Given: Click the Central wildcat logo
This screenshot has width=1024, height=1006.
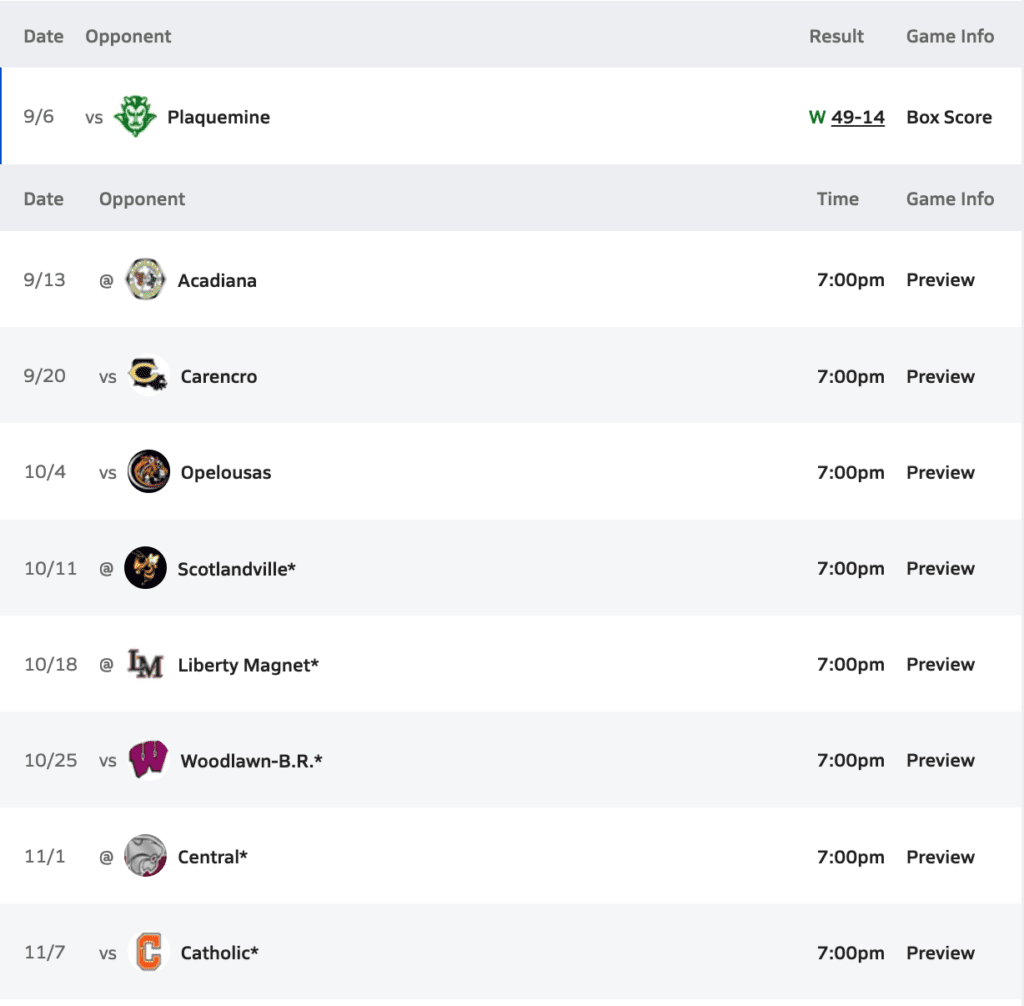Looking at the screenshot, I should pos(145,856).
